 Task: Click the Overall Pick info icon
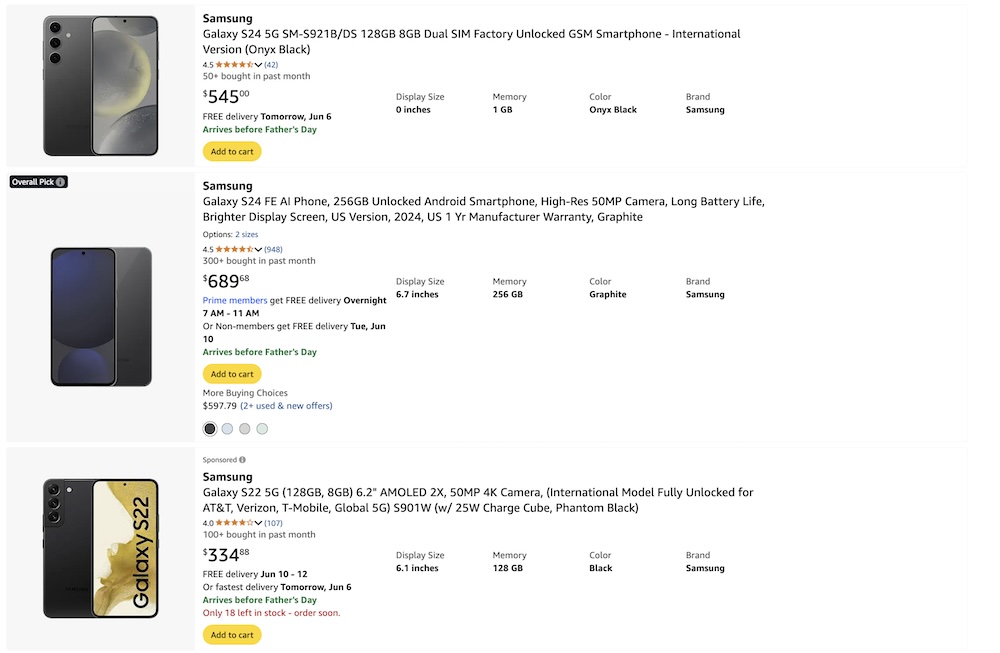(x=61, y=182)
